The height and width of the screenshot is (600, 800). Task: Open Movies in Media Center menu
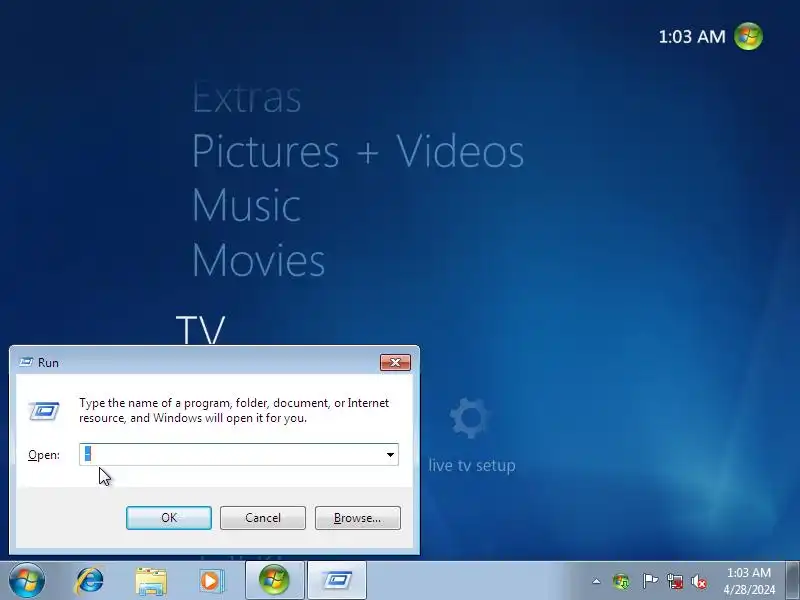(x=258, y=260)
